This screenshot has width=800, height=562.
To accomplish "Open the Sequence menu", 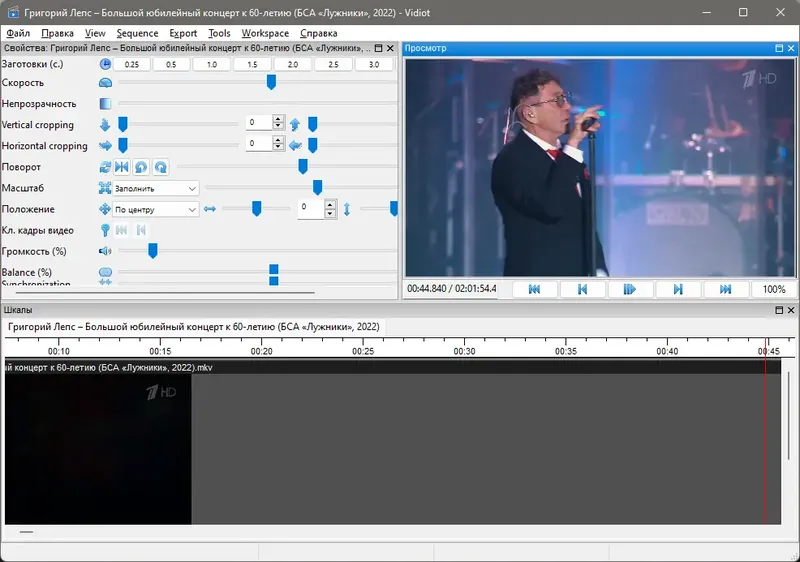I will coord(137,33).
